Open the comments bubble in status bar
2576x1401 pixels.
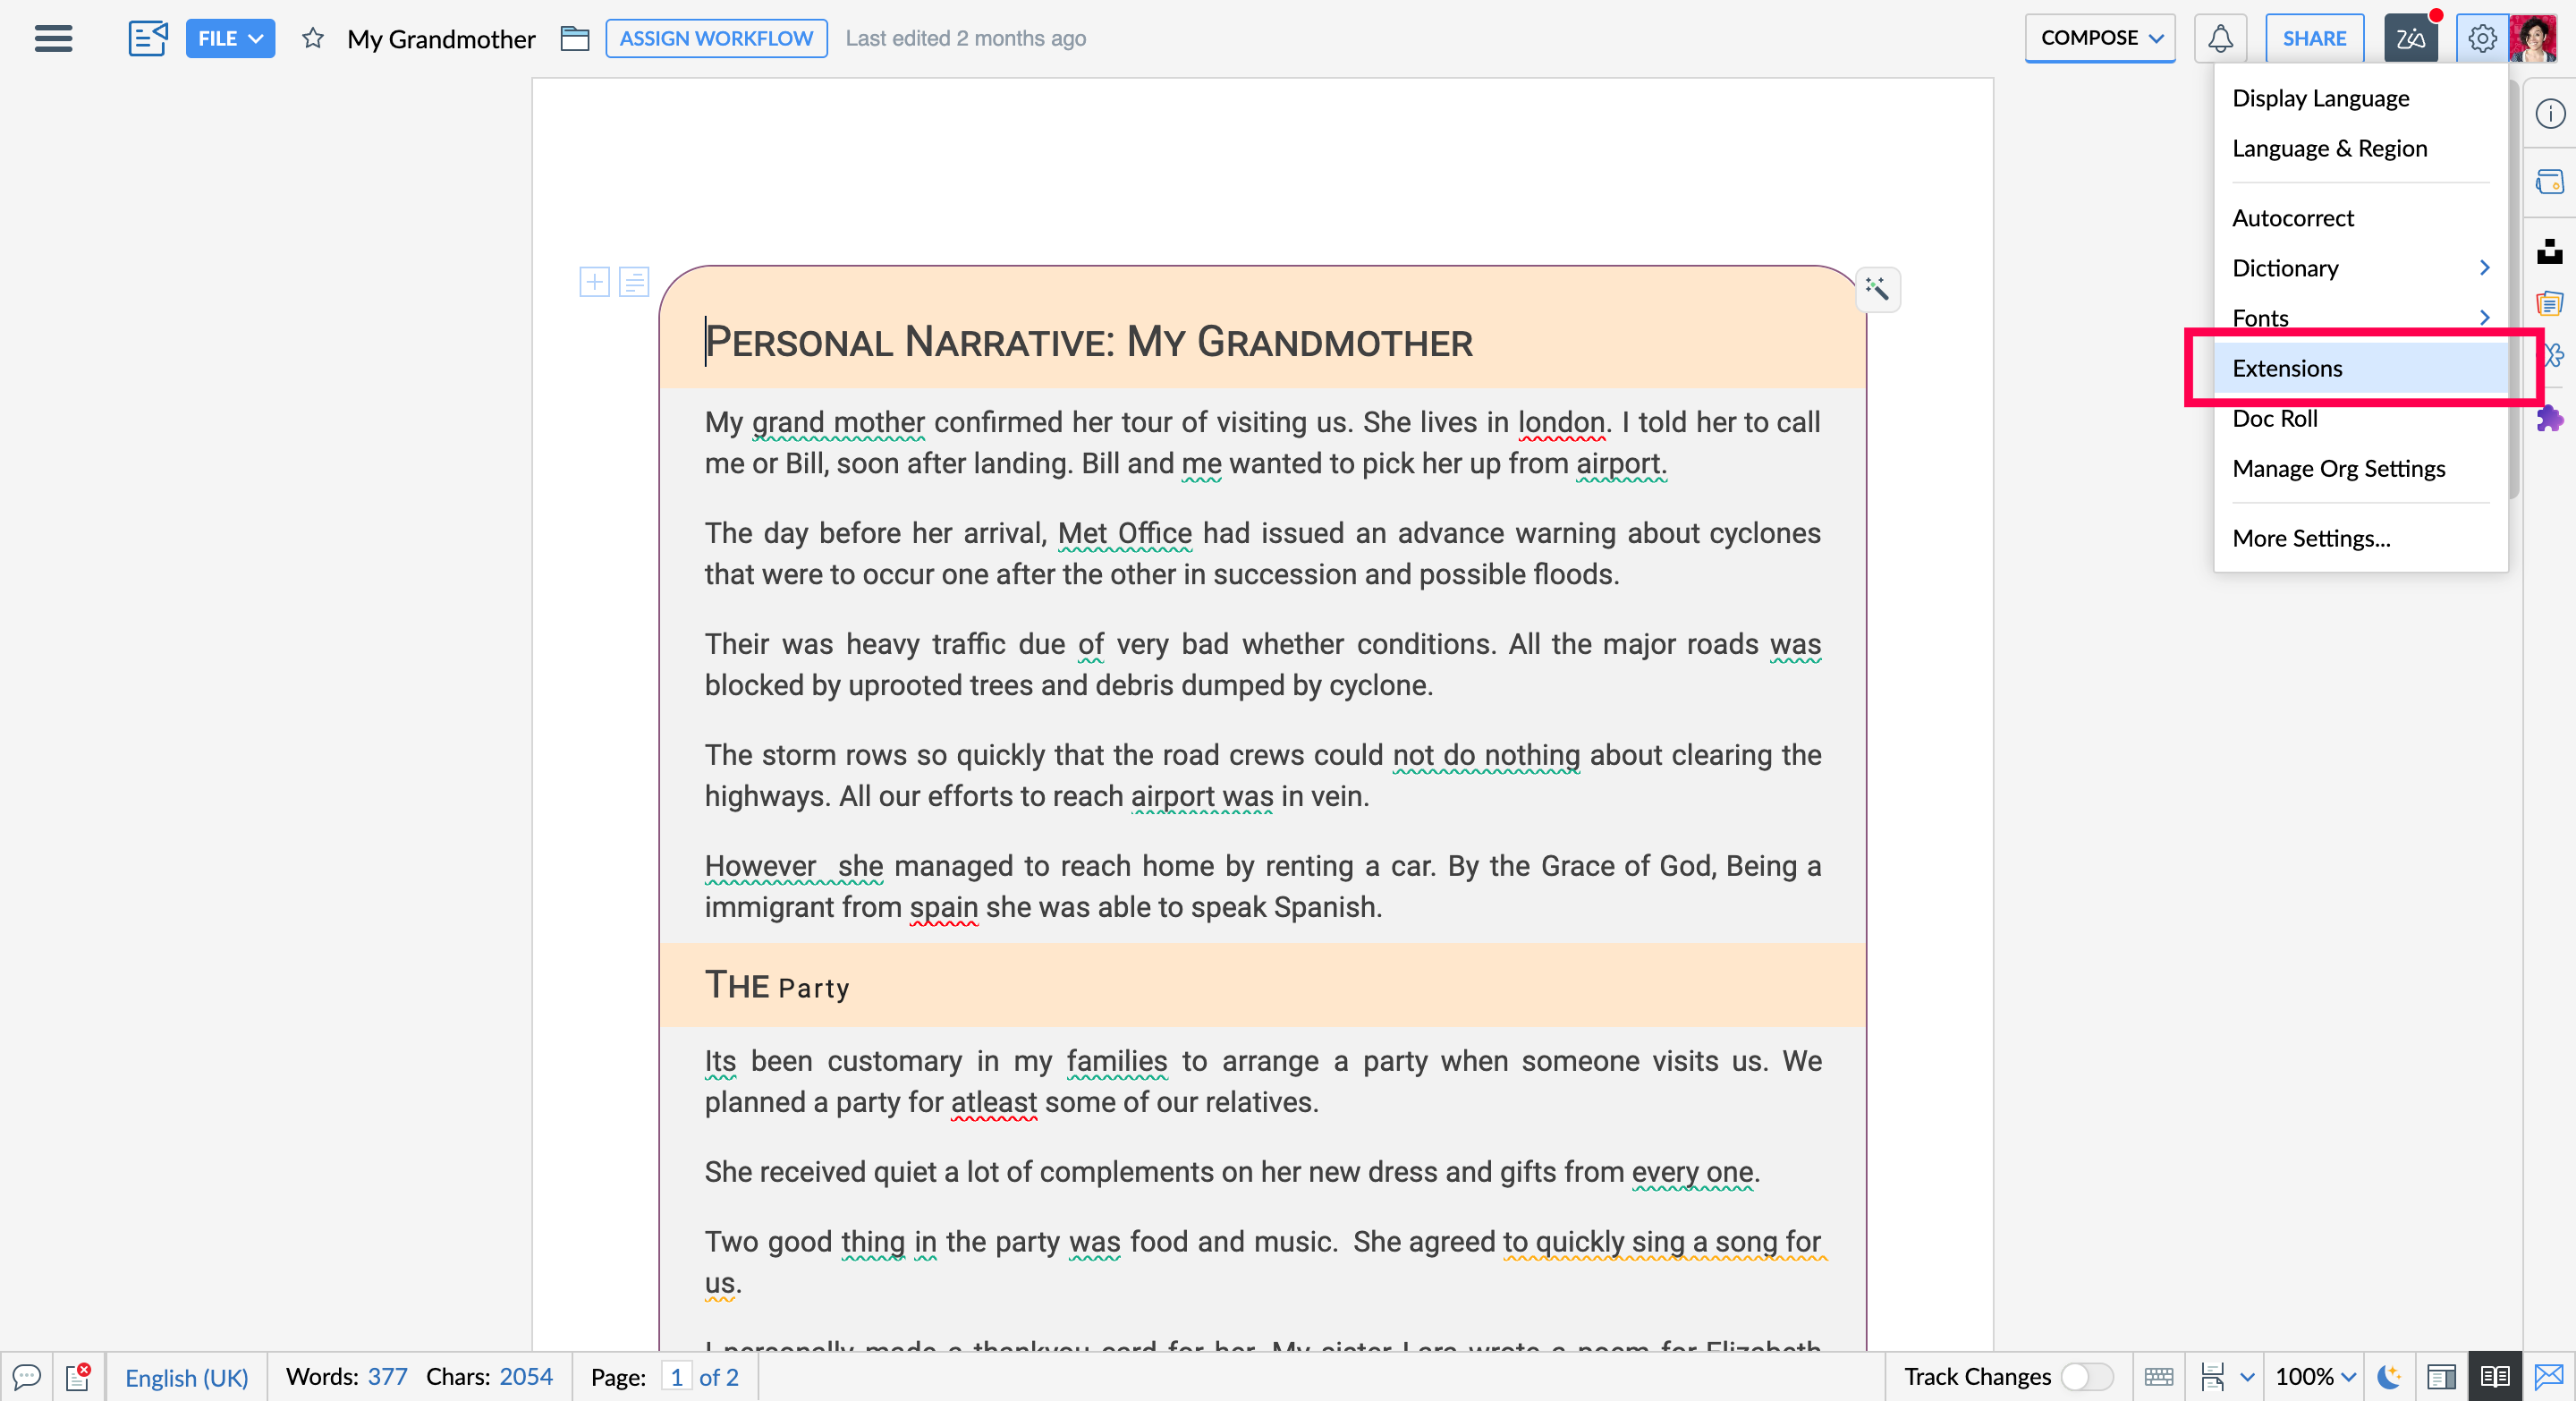[26, 1376]
